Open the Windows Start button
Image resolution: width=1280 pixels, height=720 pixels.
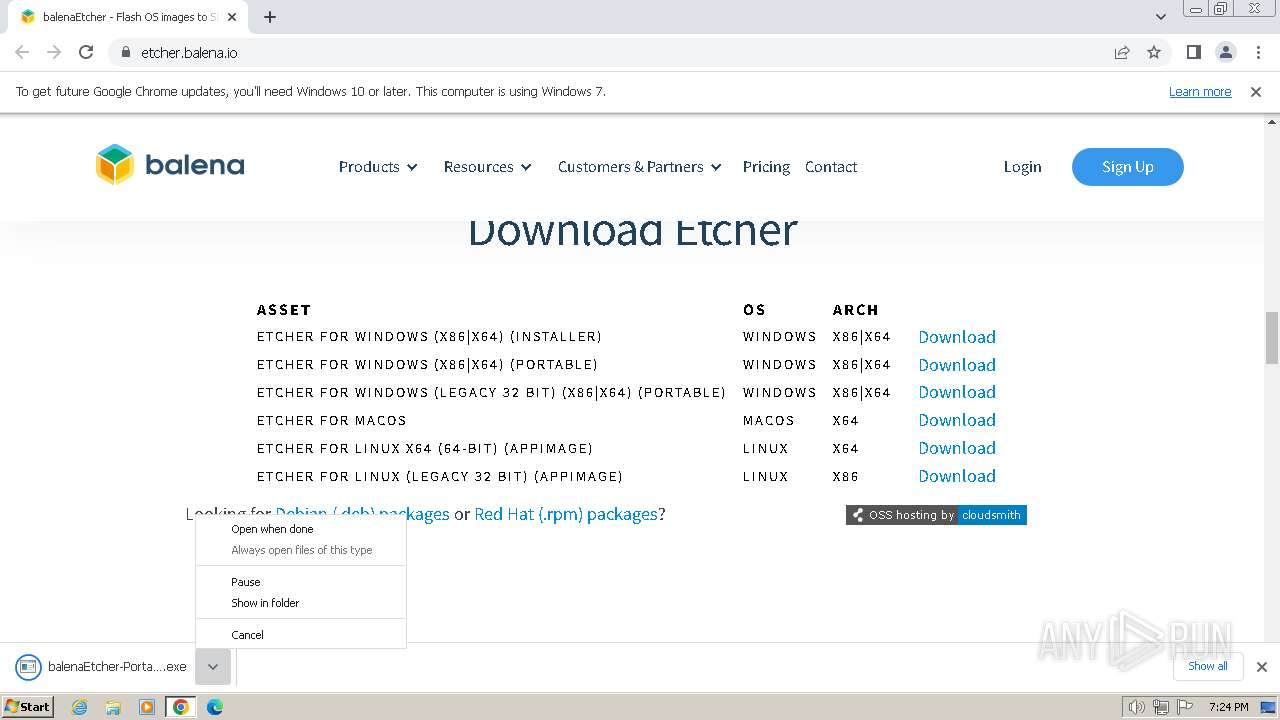pos(27,707)
